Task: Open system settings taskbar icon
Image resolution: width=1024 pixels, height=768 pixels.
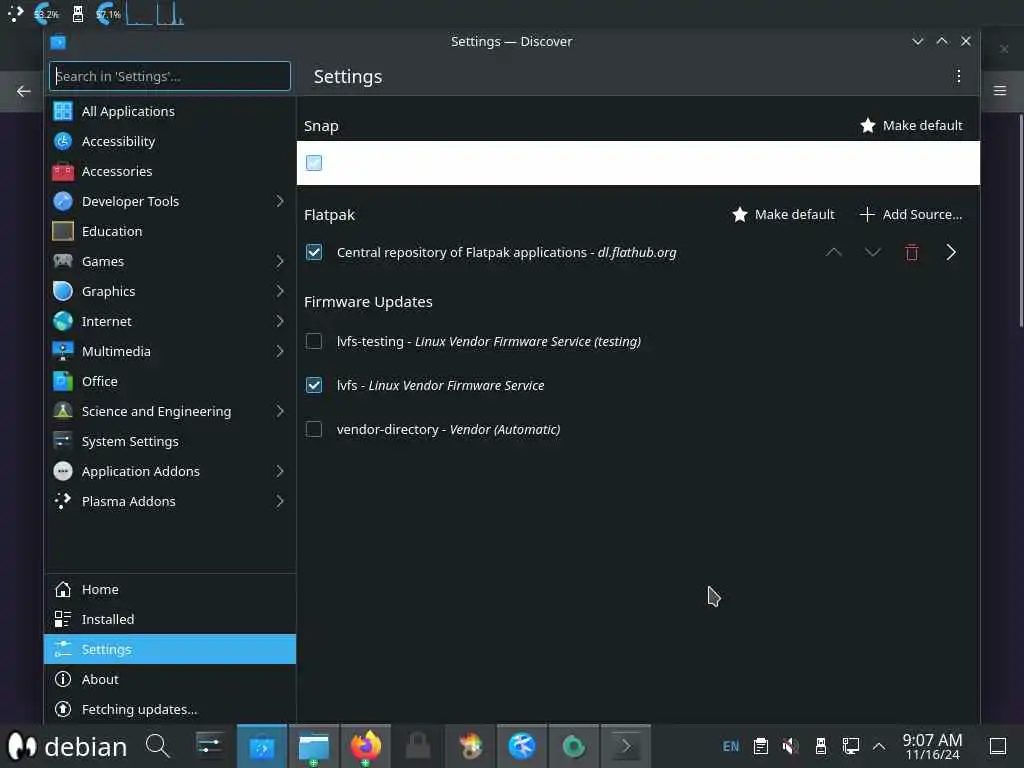Action: pyautogui.click(x=210, y=746)
